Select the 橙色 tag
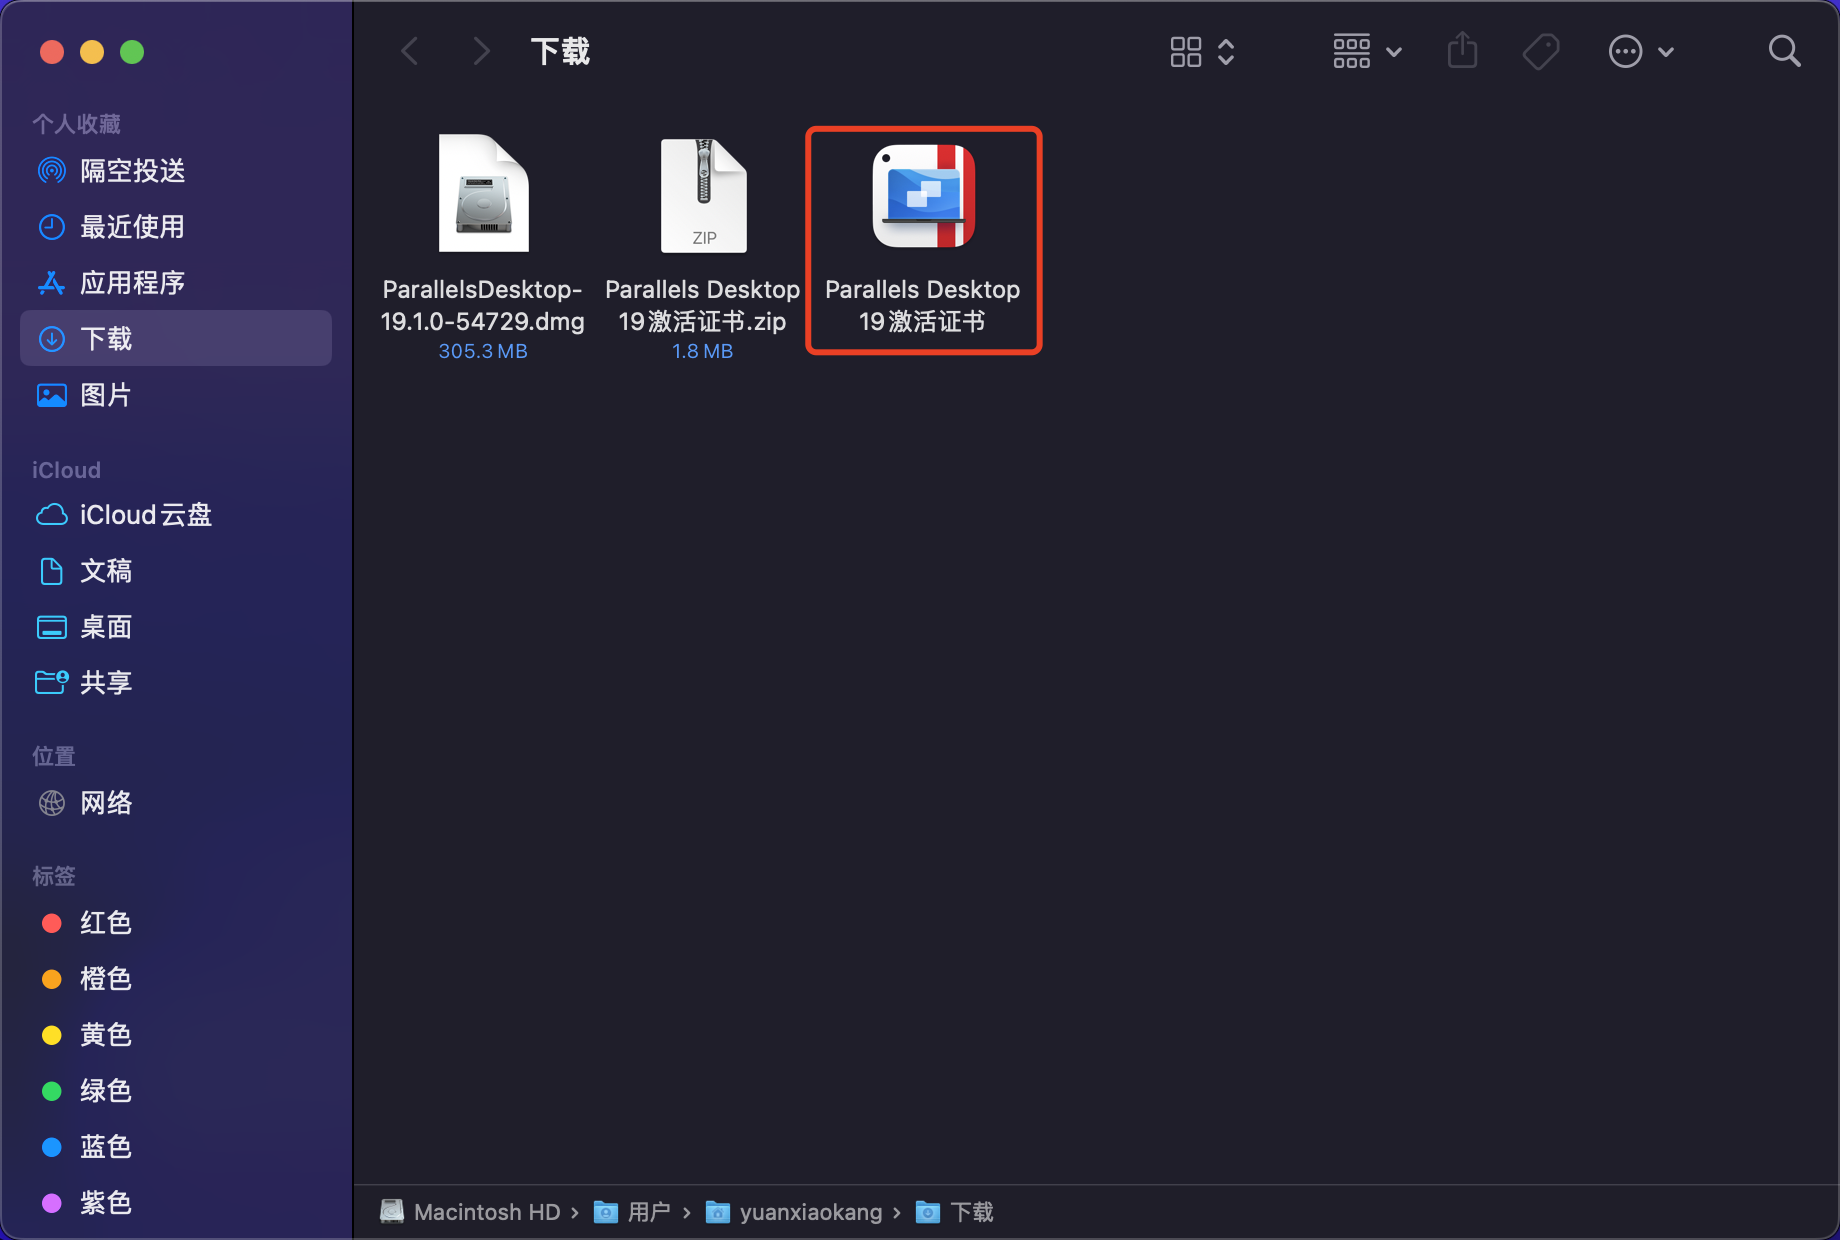 [176, 979]
